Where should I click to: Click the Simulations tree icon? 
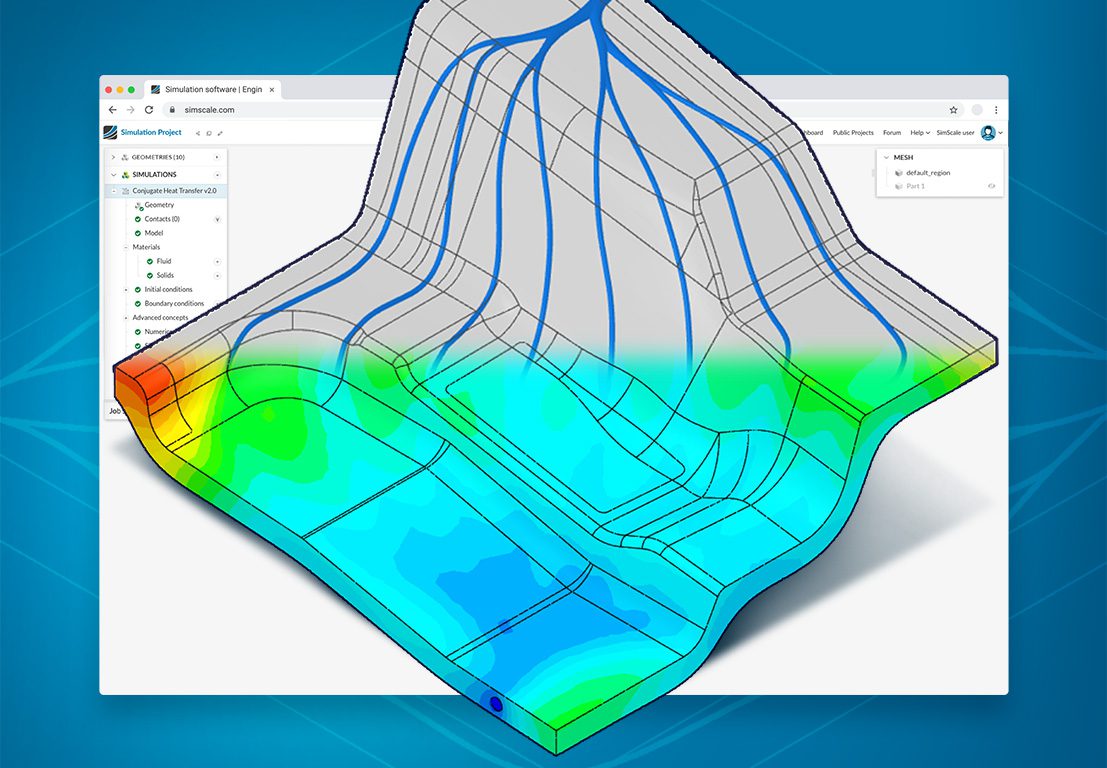(x=125, y=174)
